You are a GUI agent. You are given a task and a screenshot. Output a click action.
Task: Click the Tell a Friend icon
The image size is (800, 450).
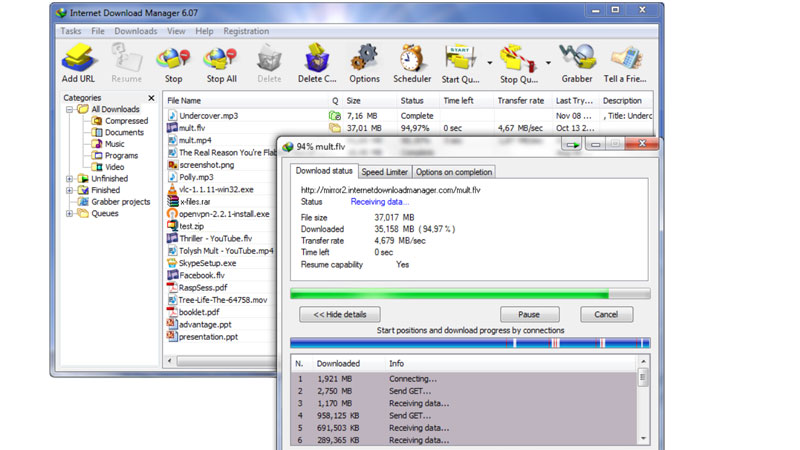tap(625, 64)
